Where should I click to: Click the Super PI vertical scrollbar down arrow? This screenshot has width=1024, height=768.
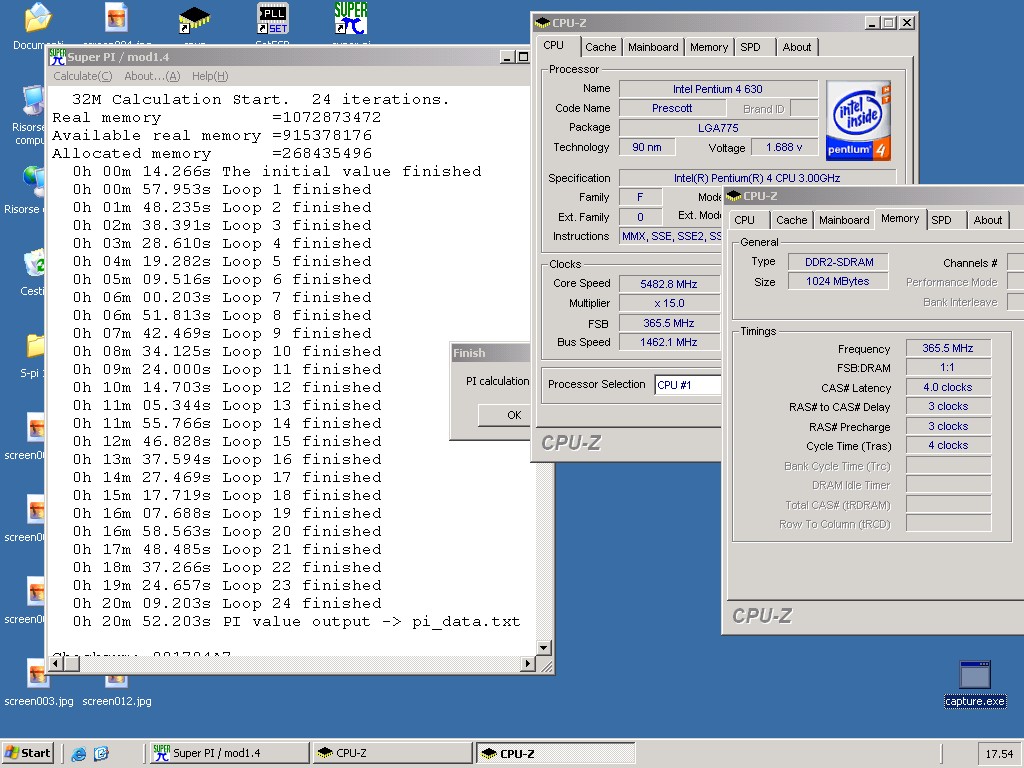tap(543, 648)
